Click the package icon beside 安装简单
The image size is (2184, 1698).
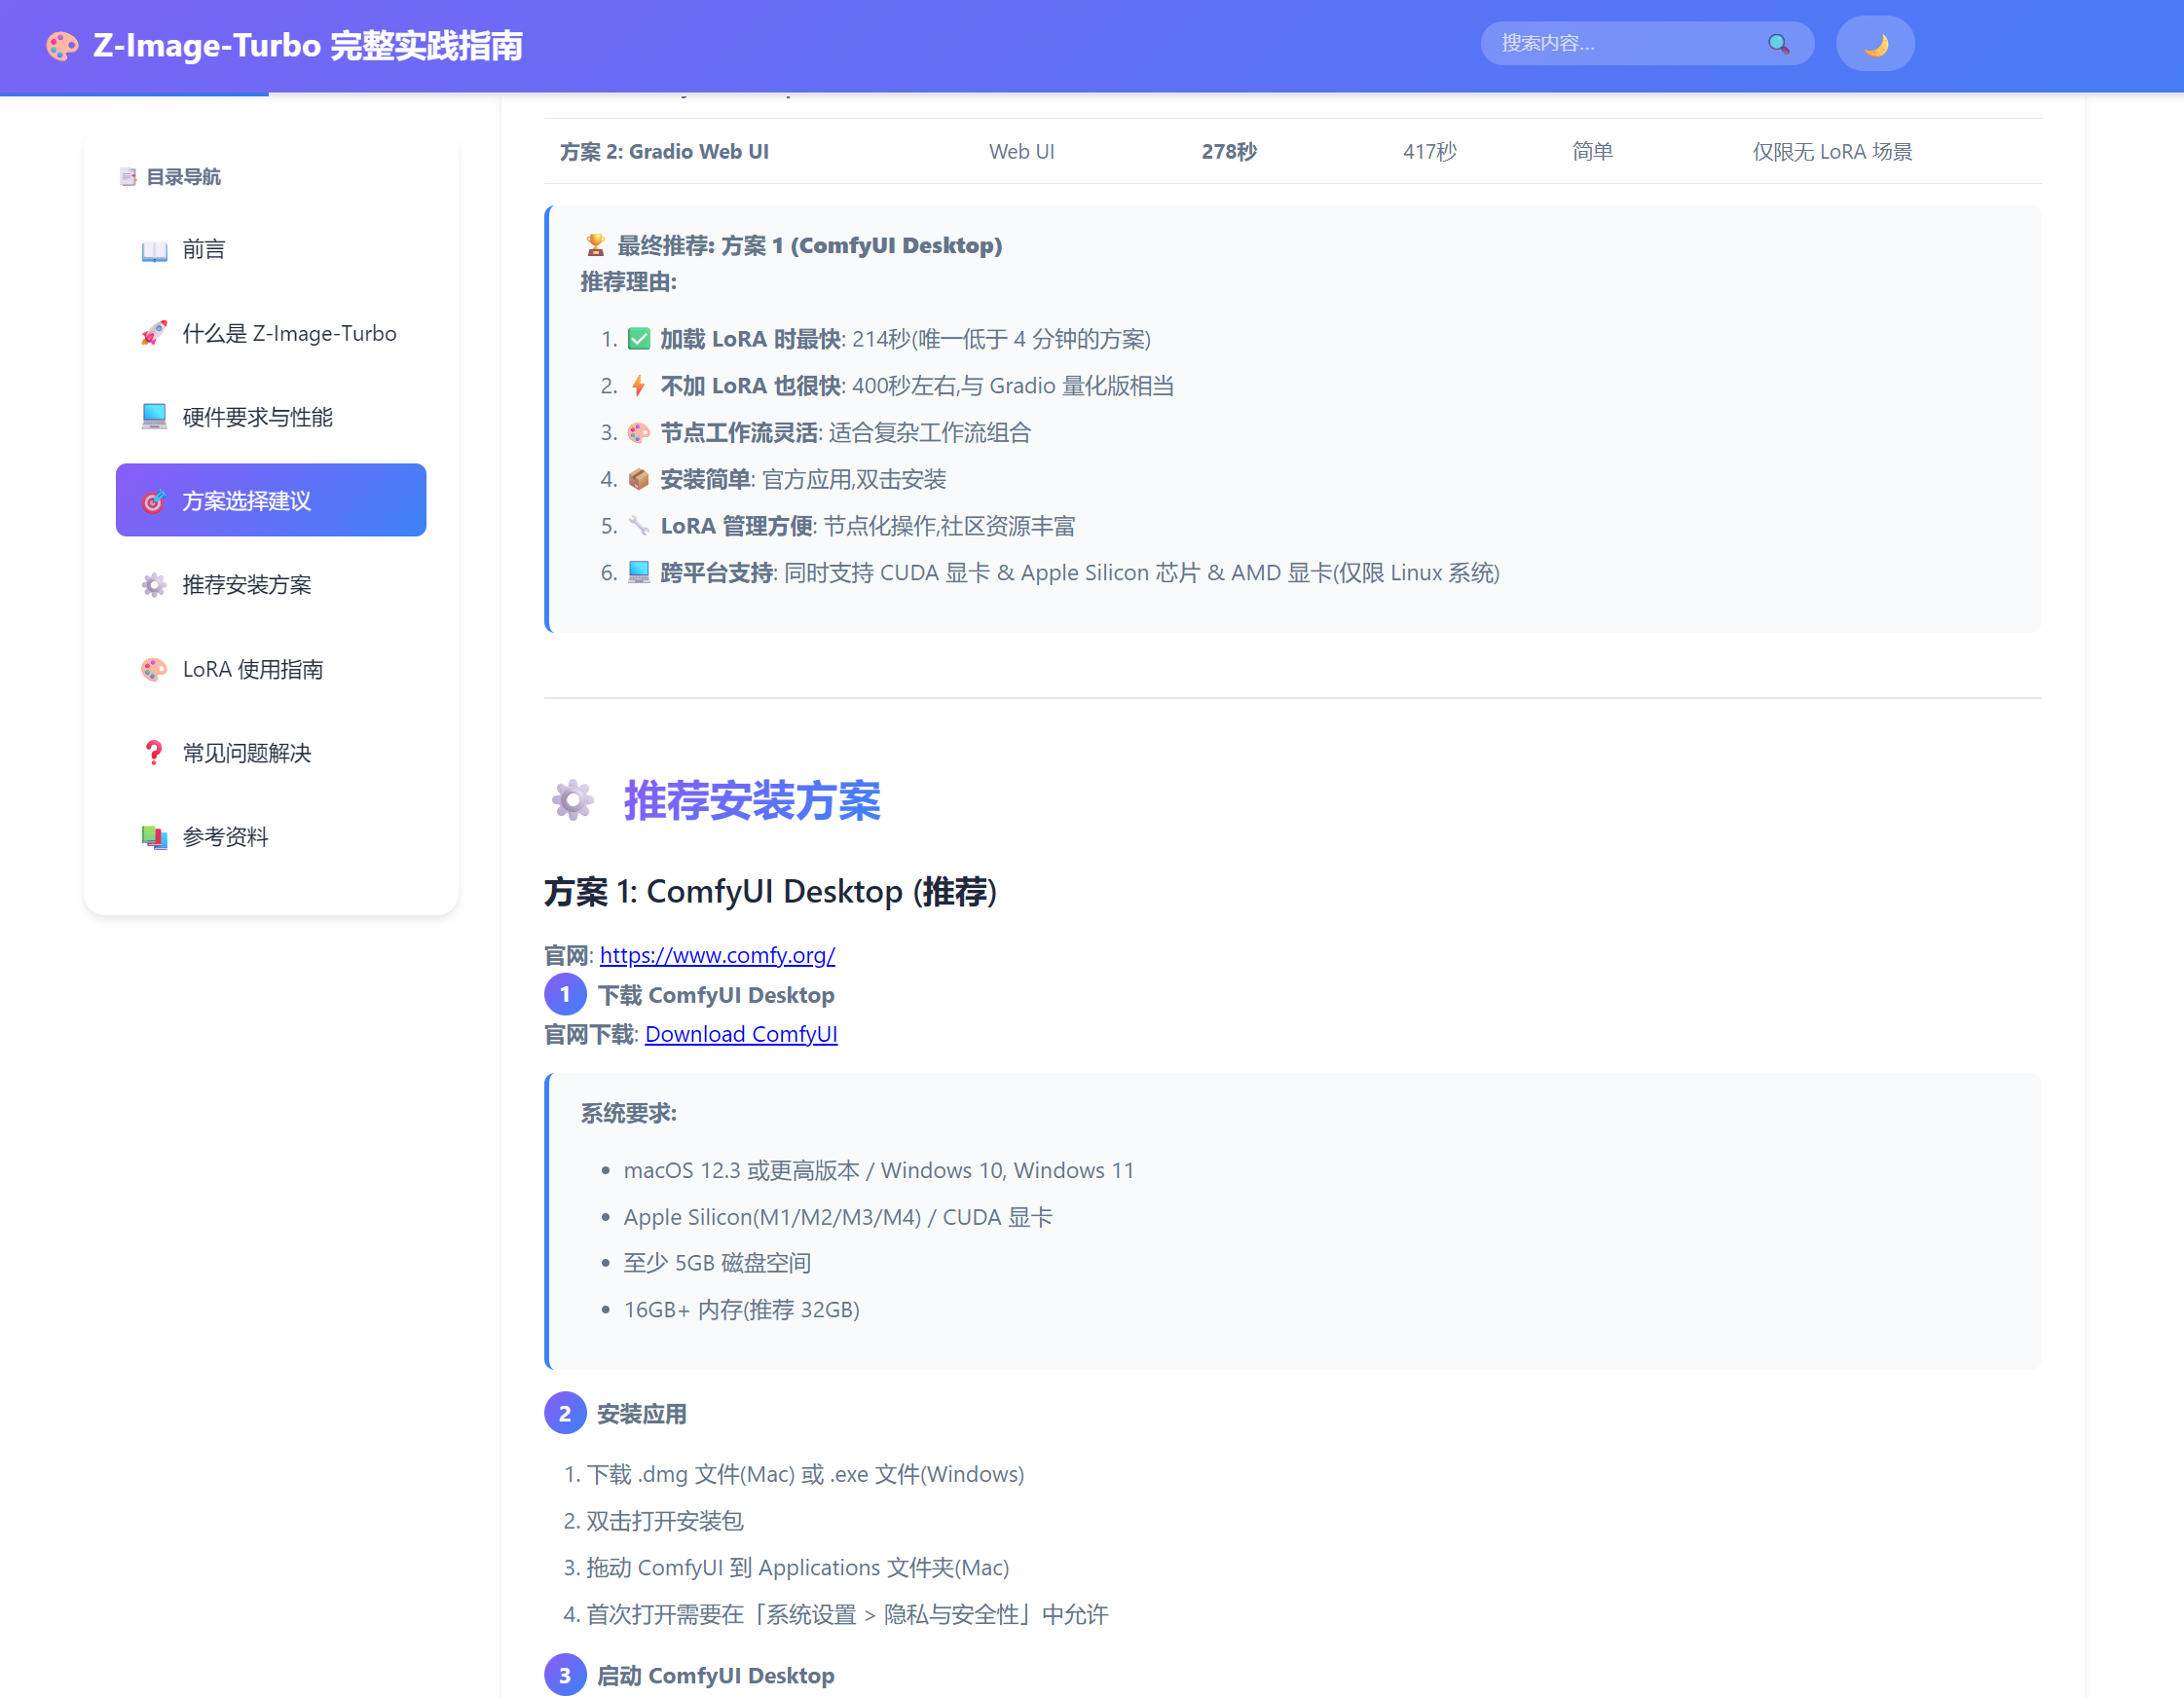pyautogui.click(x=638, y=479)
